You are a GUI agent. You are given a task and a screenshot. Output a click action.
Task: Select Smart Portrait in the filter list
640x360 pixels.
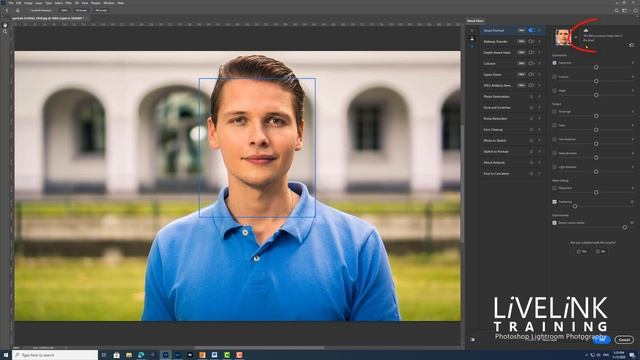tap(493, 31)
